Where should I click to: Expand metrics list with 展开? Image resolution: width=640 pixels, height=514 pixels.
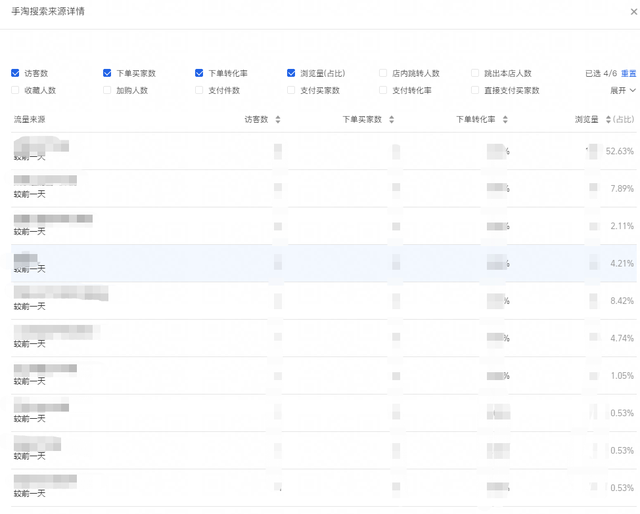pyautogui.click(x=622, y=90)
